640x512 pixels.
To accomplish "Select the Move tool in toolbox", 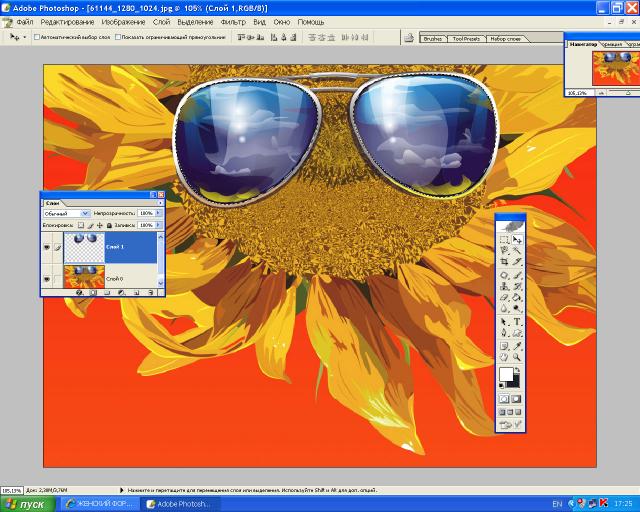I will (x=517, y=240).
